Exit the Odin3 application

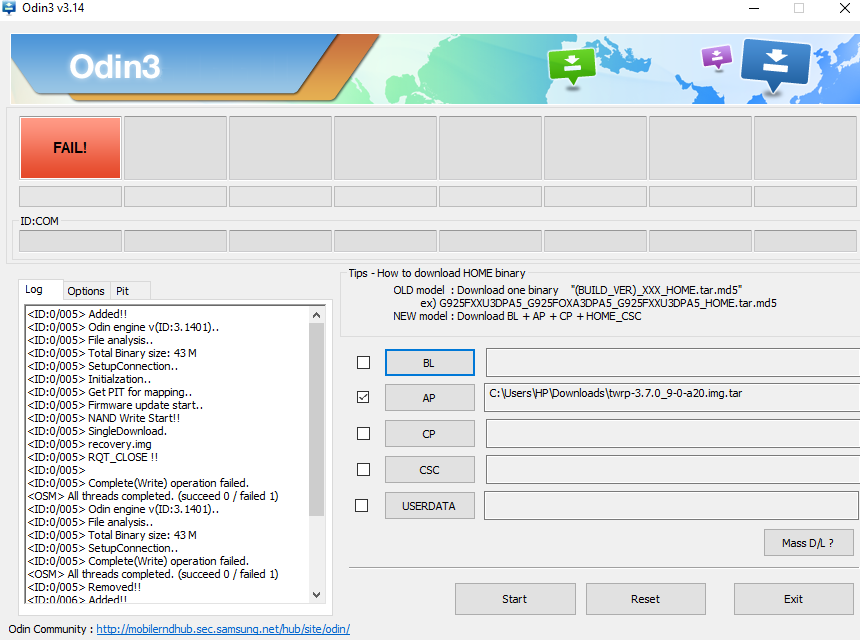794,599
